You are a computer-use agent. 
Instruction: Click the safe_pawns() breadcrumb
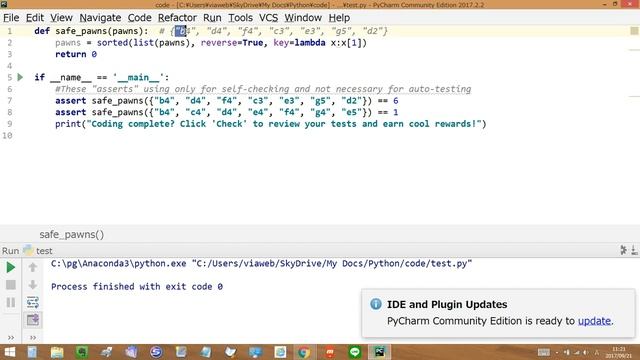click(72, 235)
